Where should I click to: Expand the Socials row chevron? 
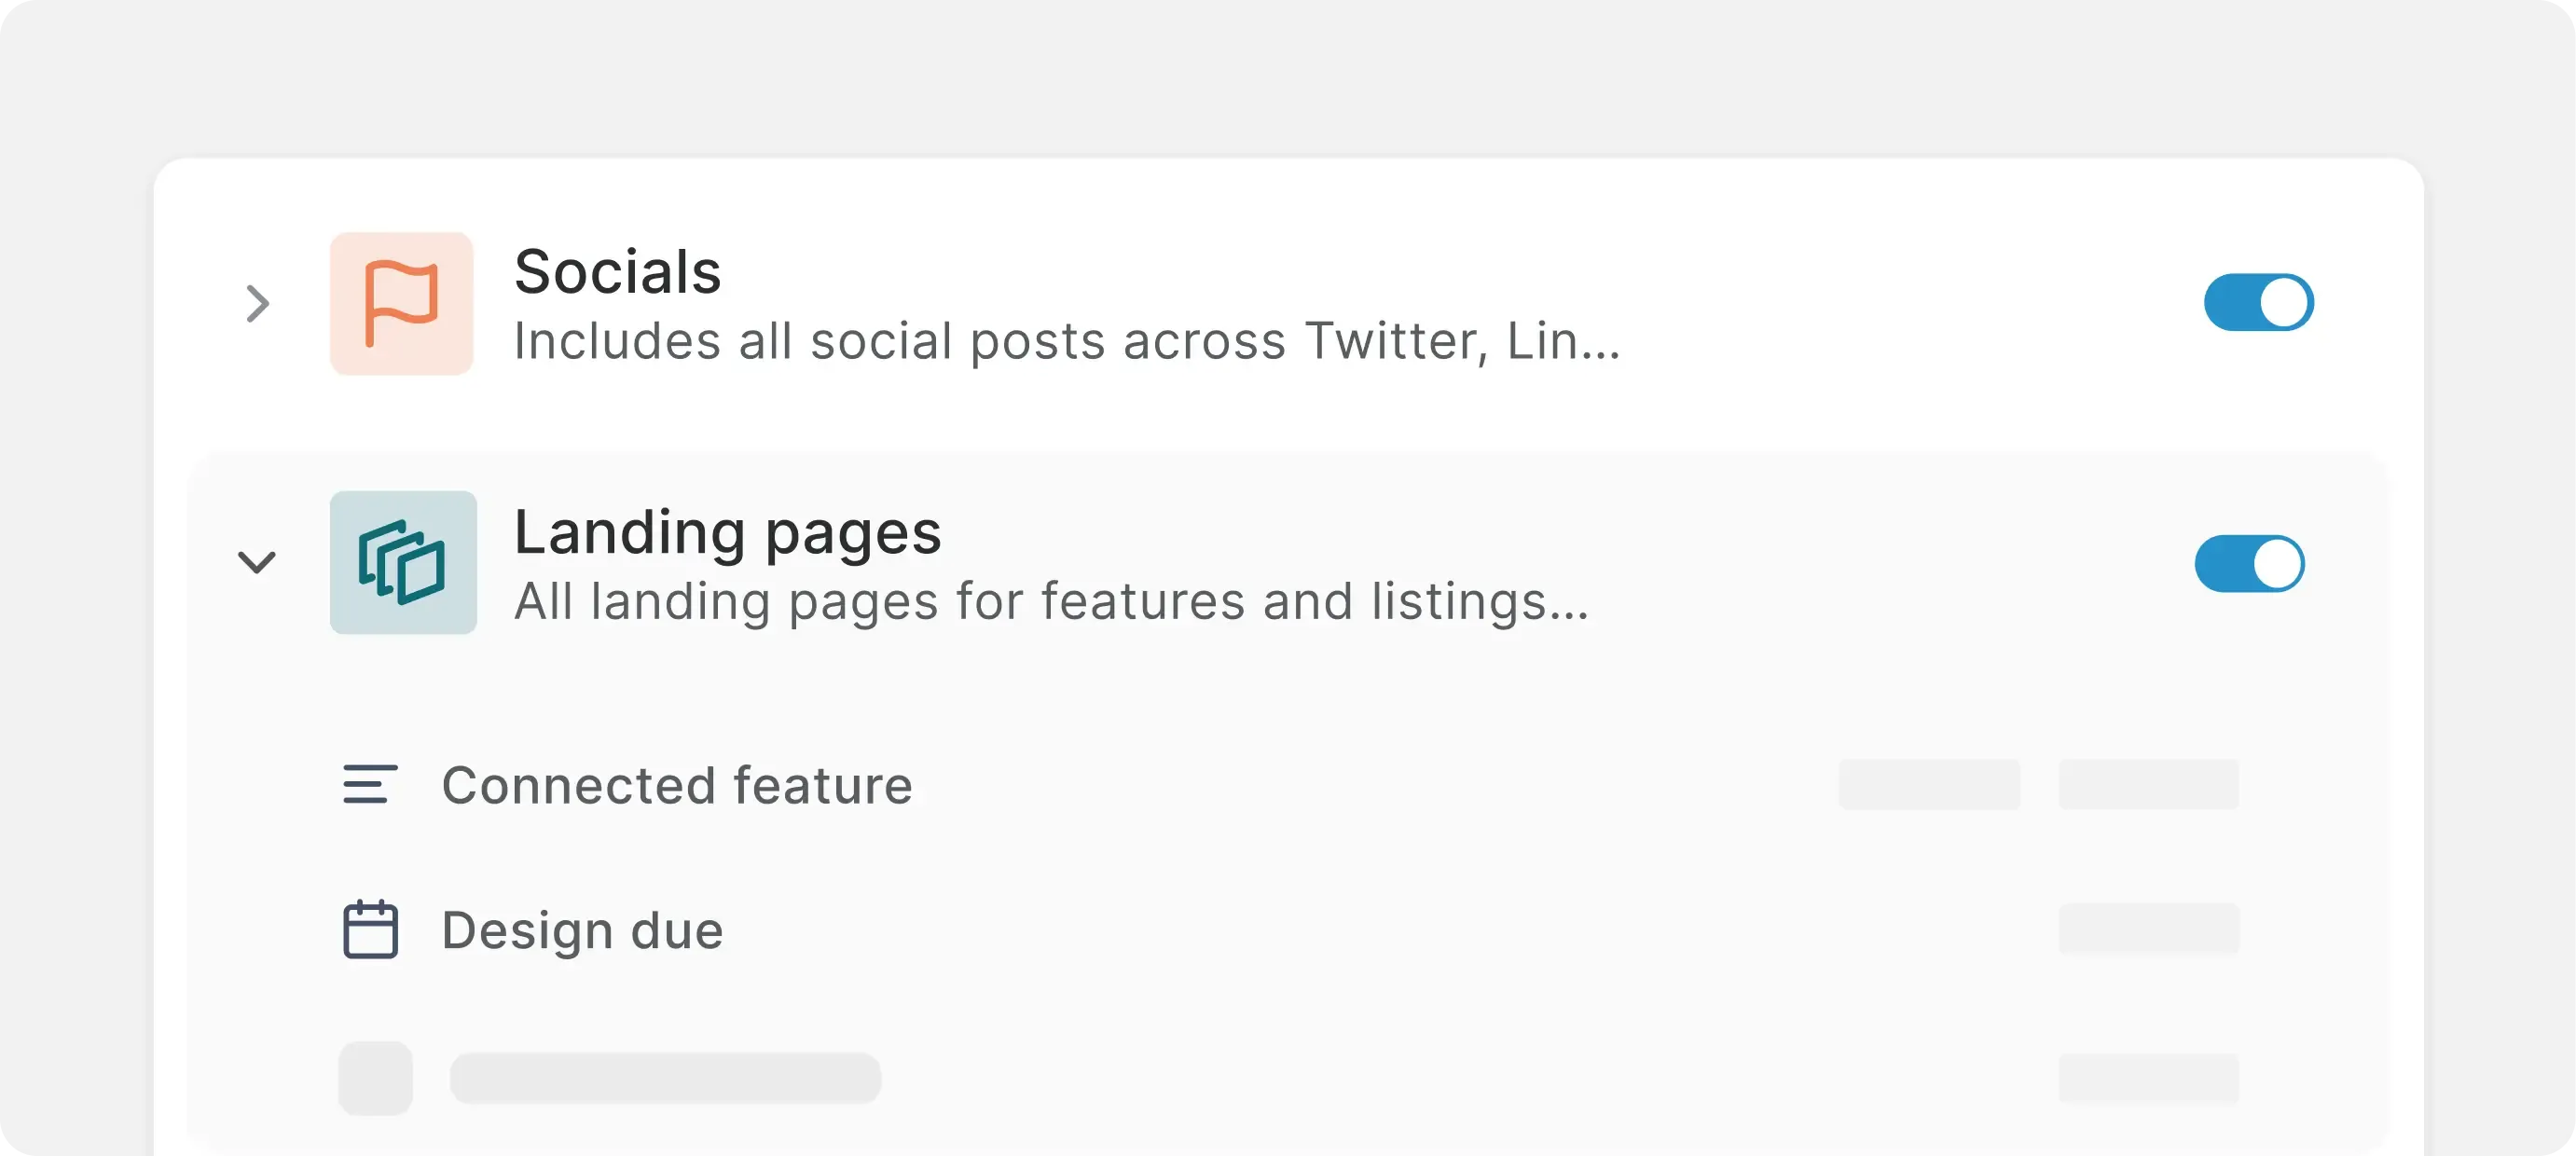(257, 304)
